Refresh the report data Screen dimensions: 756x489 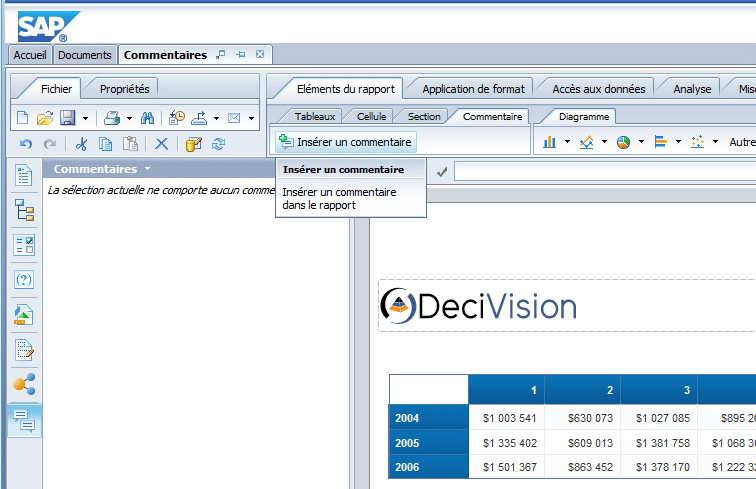tap(218, 144)
